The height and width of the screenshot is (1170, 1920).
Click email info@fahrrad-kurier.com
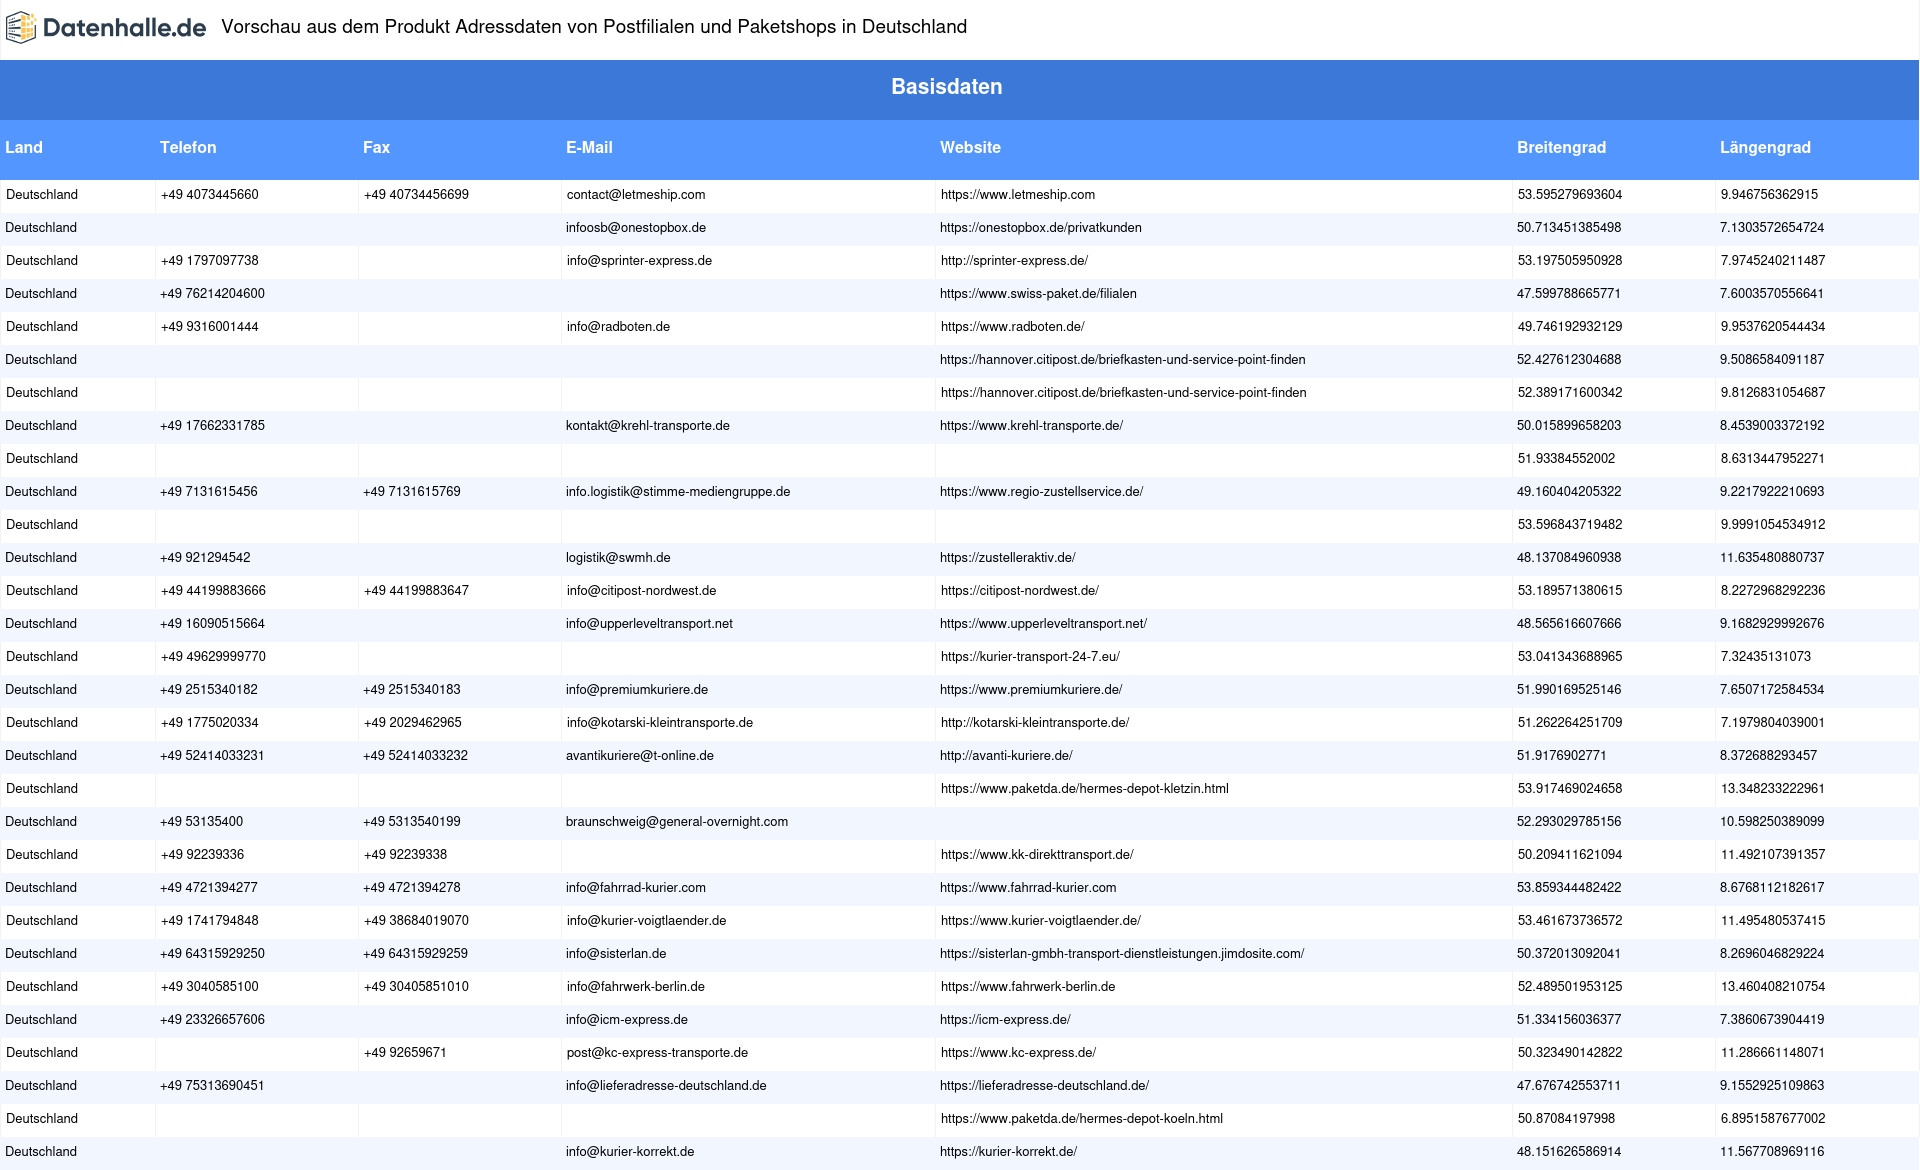coord(636,888)
